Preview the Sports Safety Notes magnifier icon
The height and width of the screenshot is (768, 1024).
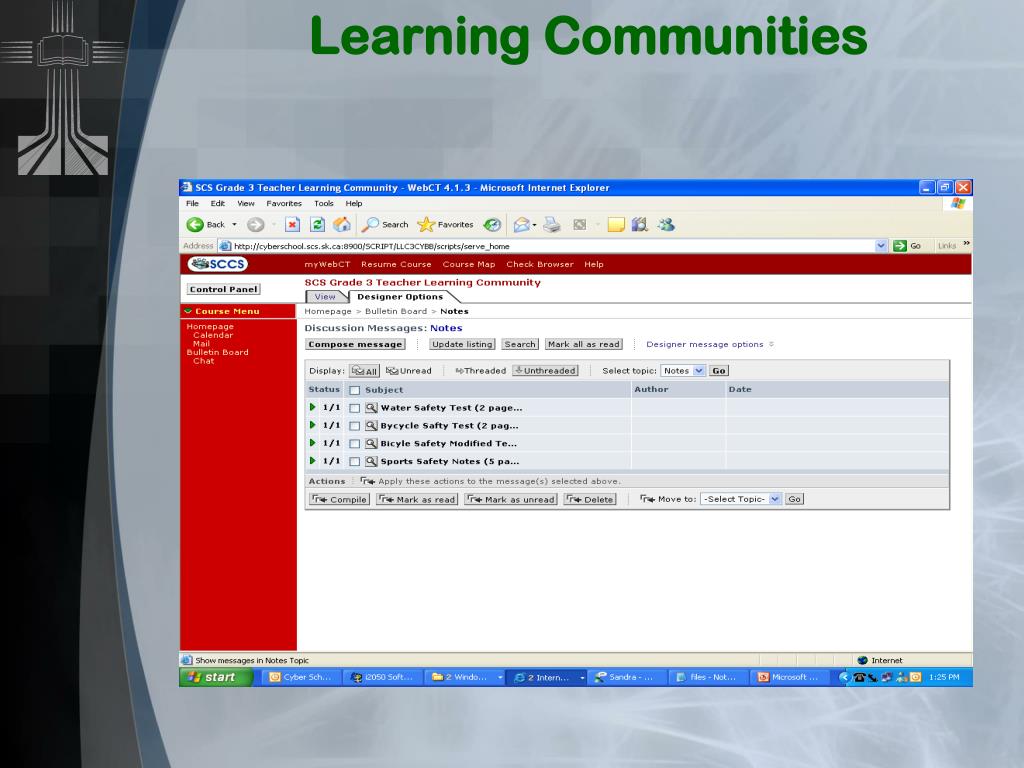[371, 461]
